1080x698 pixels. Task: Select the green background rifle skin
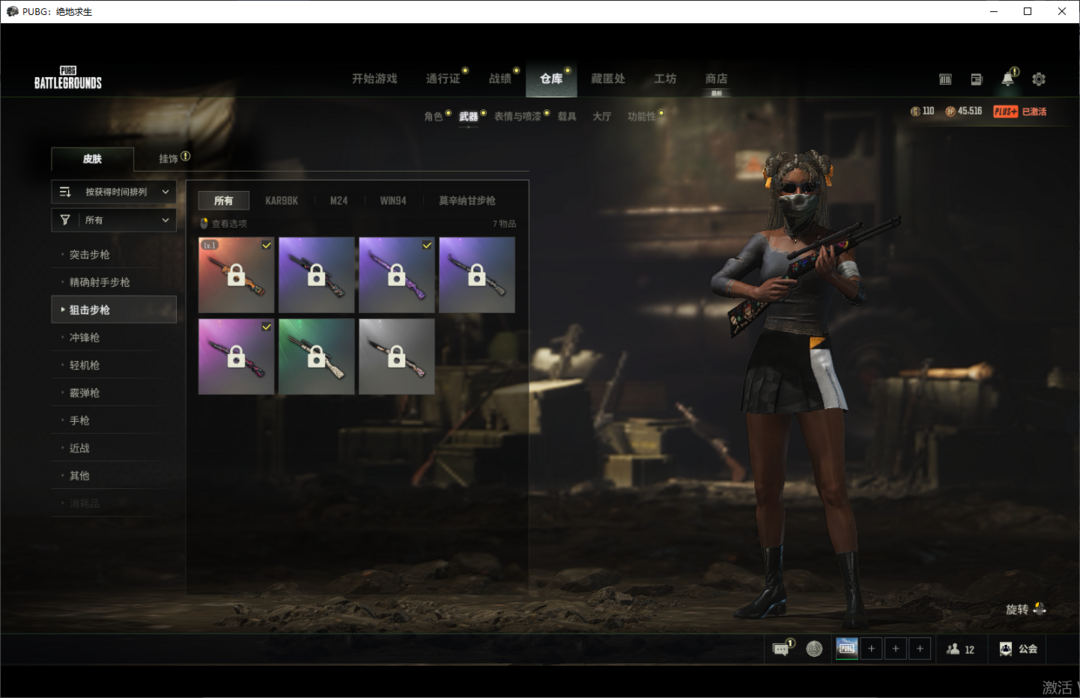pyautogui.click(x=316, y=356)
